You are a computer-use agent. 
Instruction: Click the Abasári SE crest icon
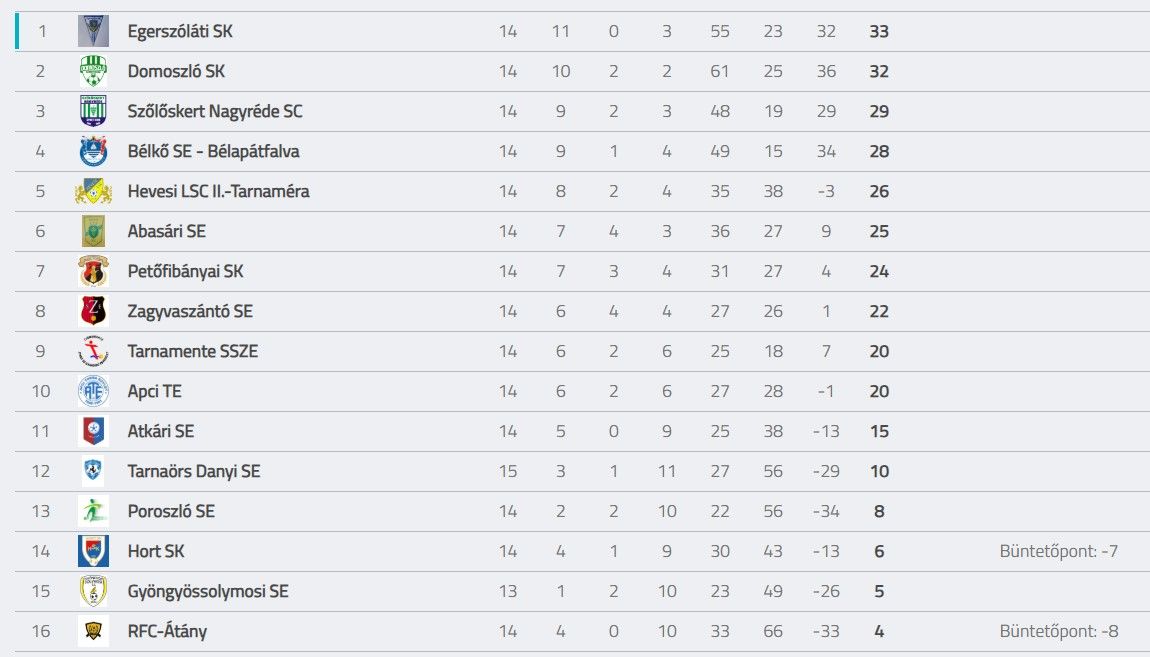93,231
